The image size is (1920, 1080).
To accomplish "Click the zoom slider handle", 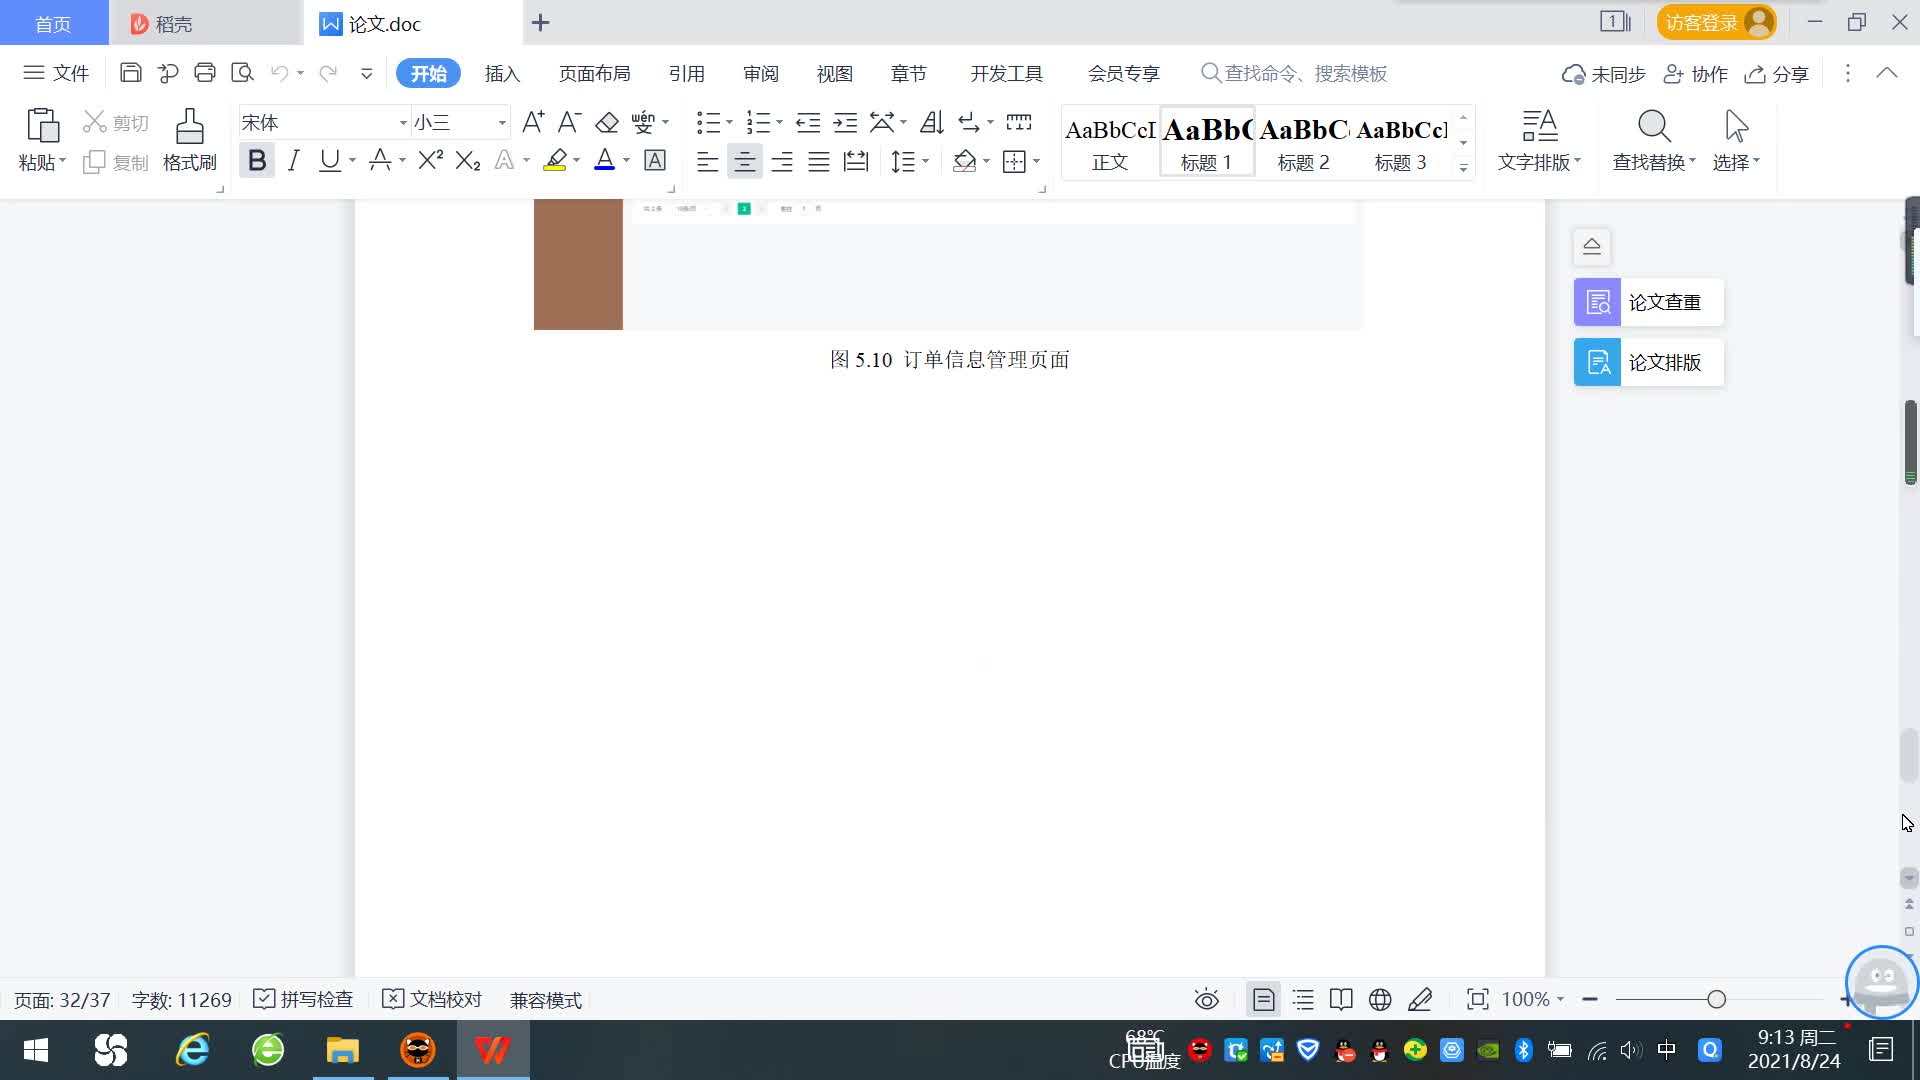I will (x=1716, y=999).
